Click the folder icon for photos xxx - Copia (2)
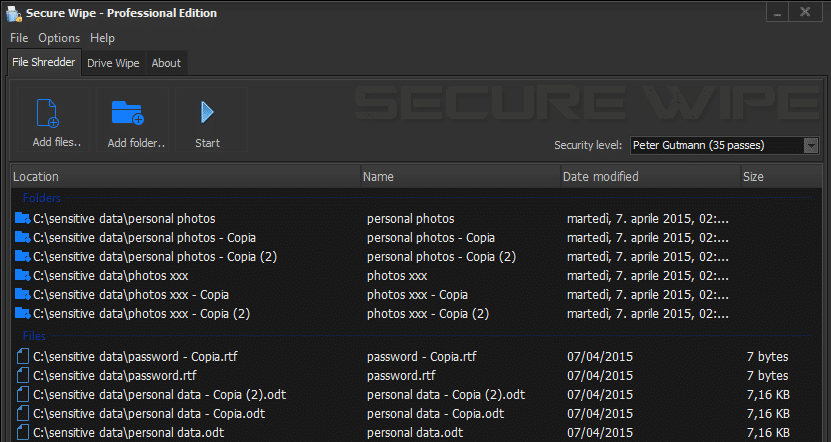This screenshot has height=442, width=831. (x=22, y=314)
